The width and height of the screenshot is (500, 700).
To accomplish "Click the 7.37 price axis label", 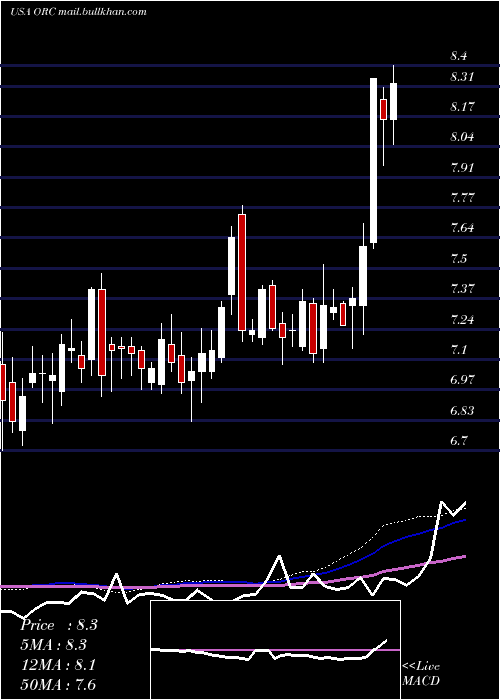I will pyautogui.click(x=462, y=289).
